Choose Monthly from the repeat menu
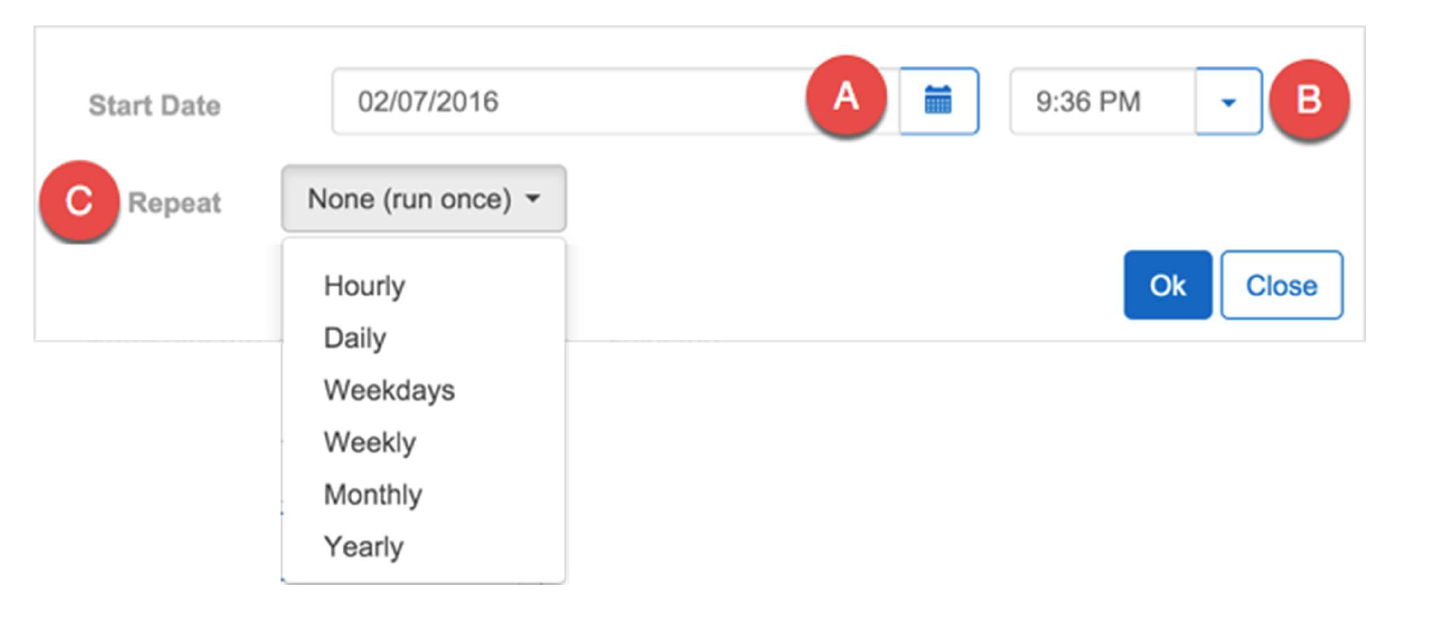 point(372,495)
